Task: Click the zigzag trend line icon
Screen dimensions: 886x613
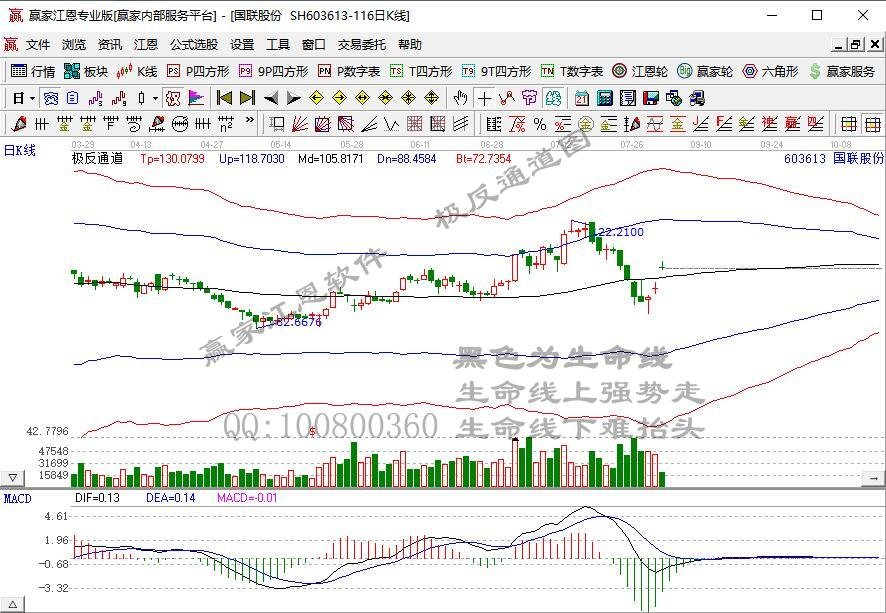Action: 506,99
